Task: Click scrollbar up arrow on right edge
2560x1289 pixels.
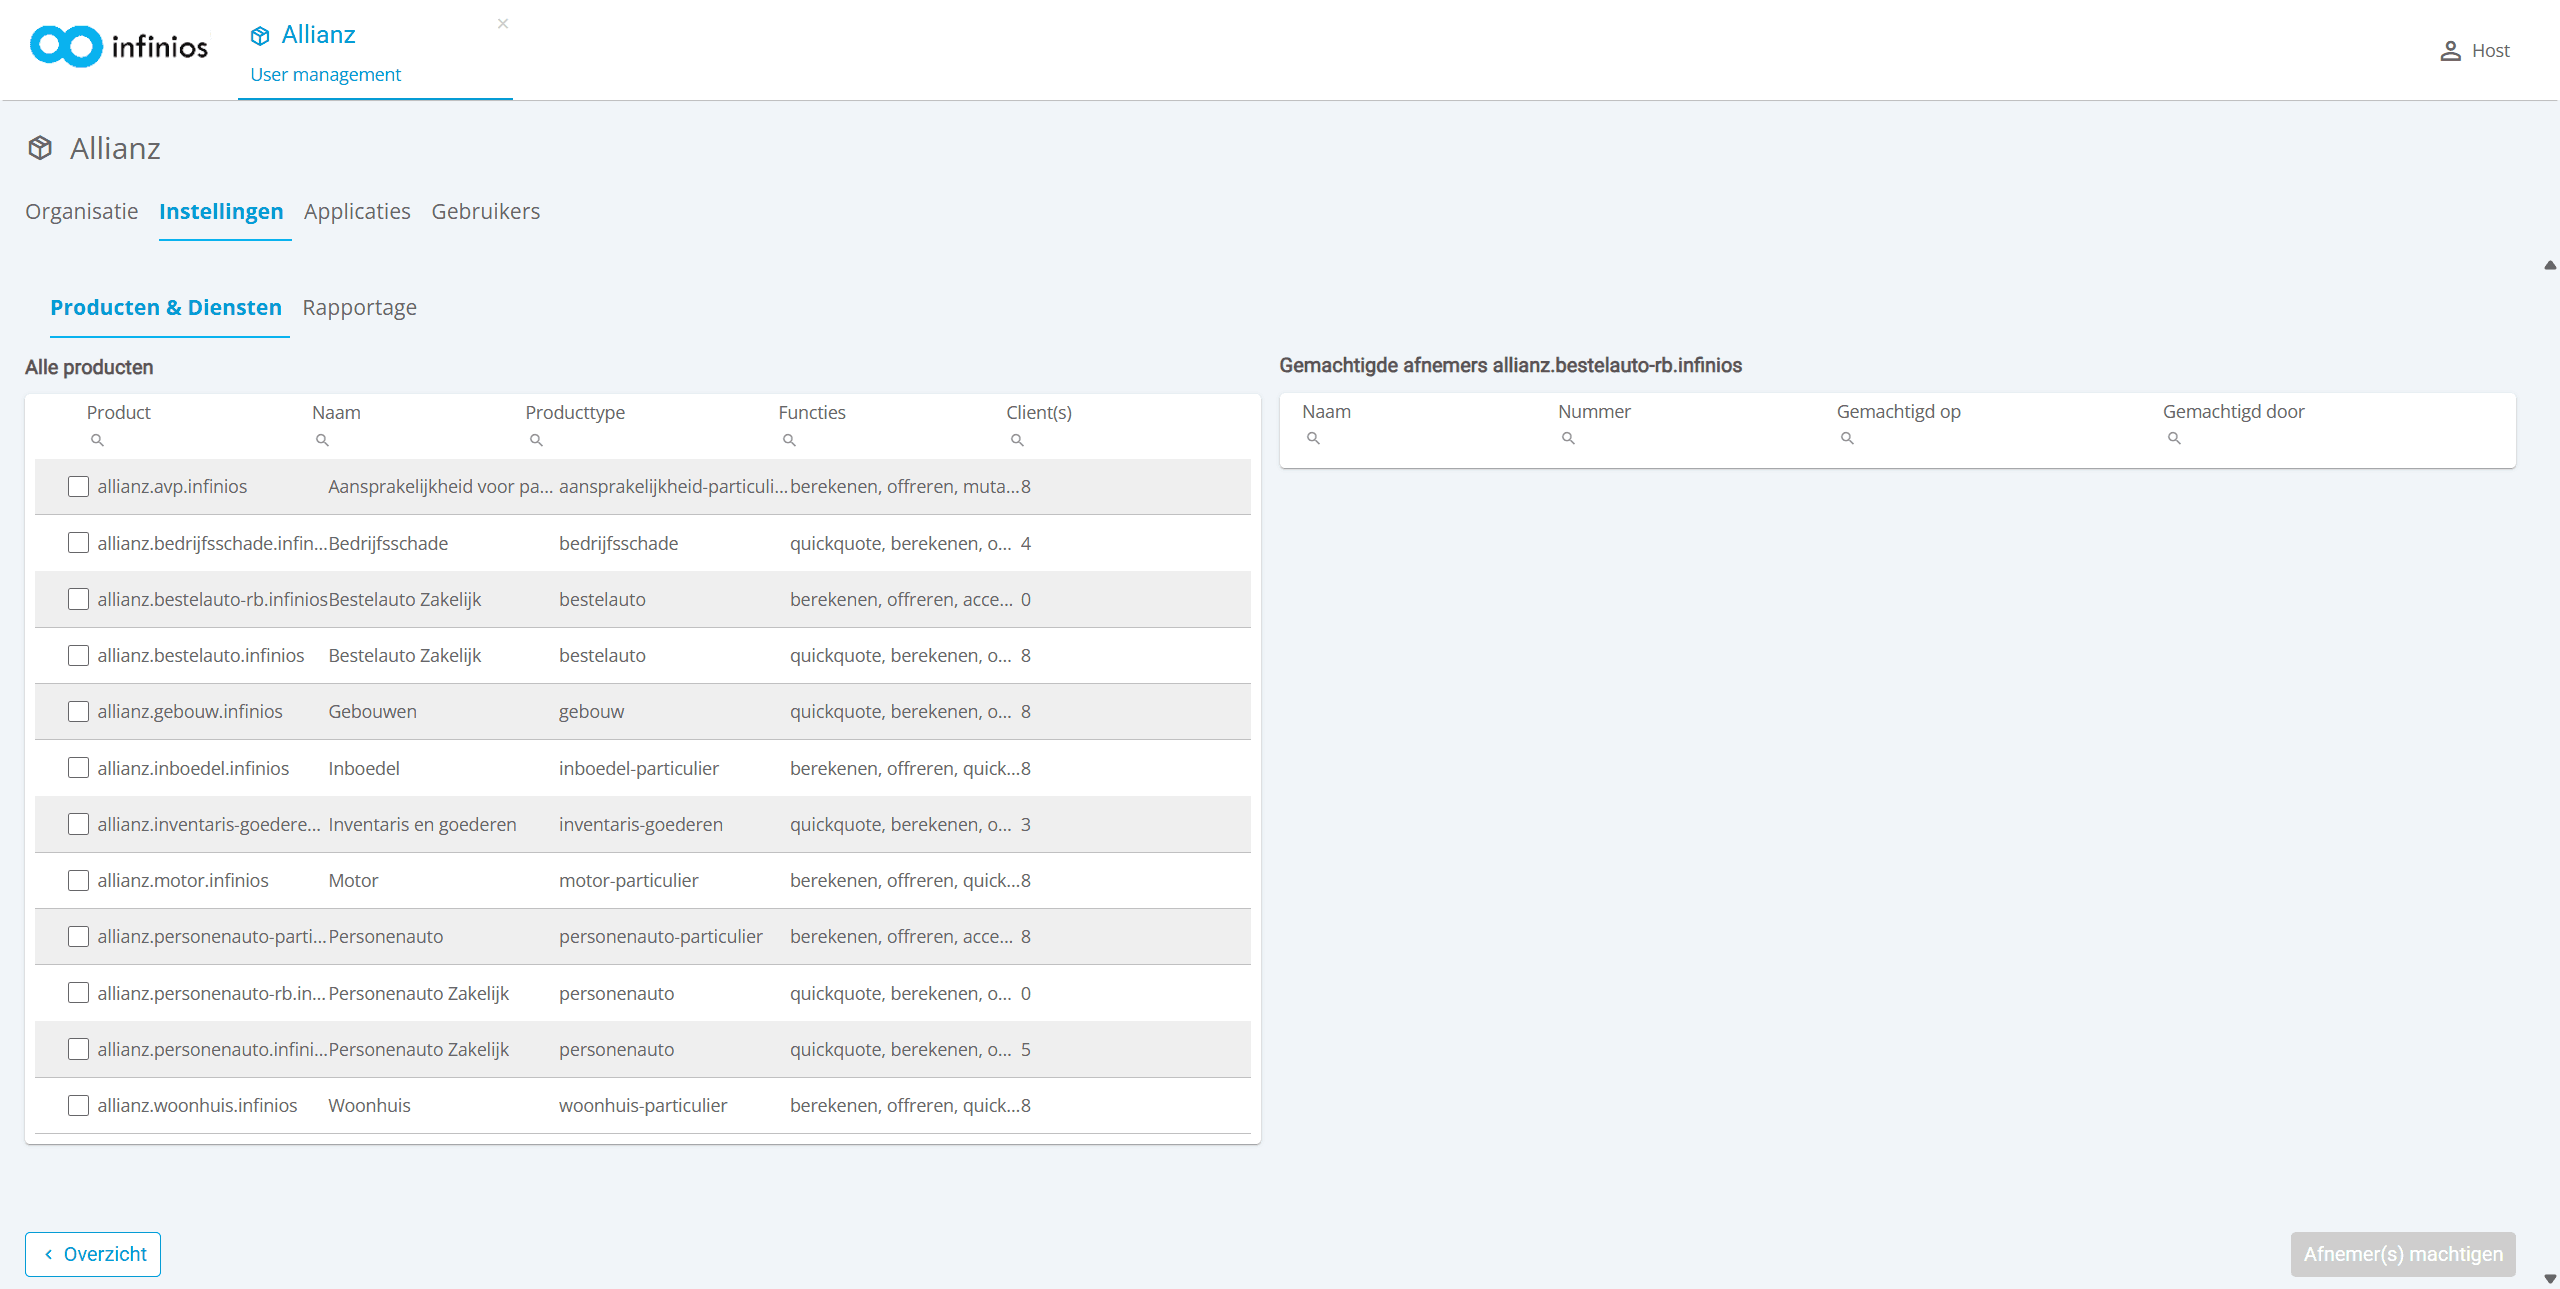Action: click(2550, 265)
